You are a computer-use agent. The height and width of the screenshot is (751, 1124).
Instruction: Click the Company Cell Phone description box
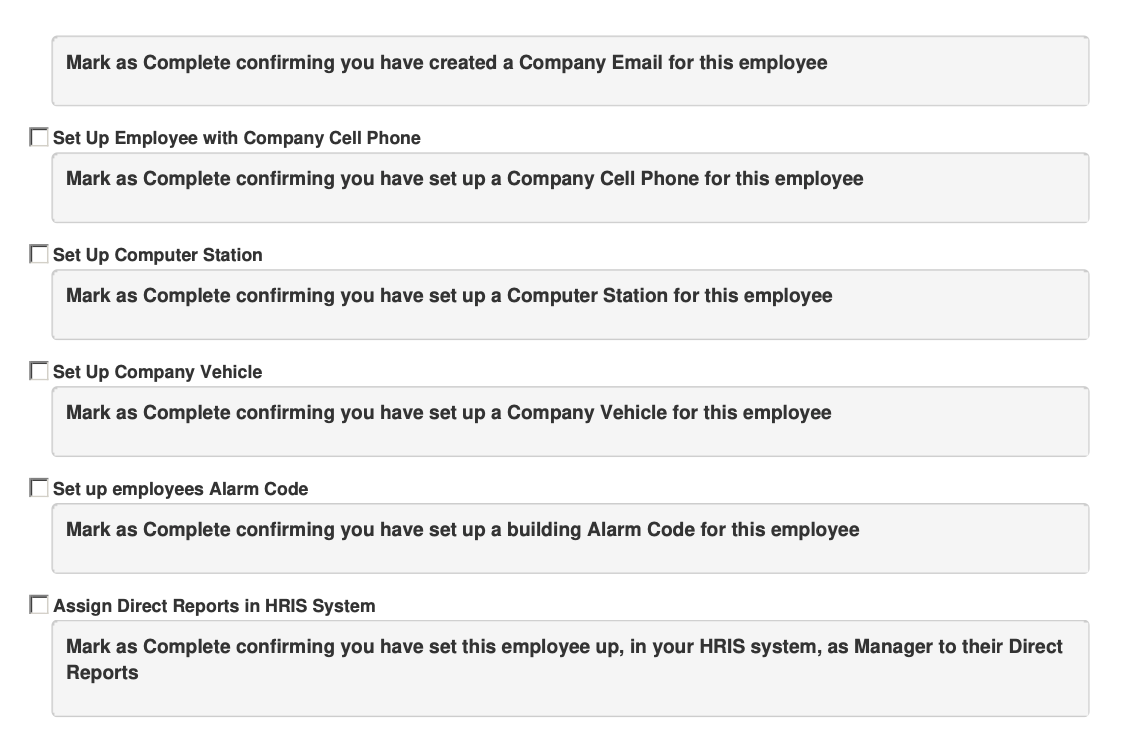tap(571, 188)
